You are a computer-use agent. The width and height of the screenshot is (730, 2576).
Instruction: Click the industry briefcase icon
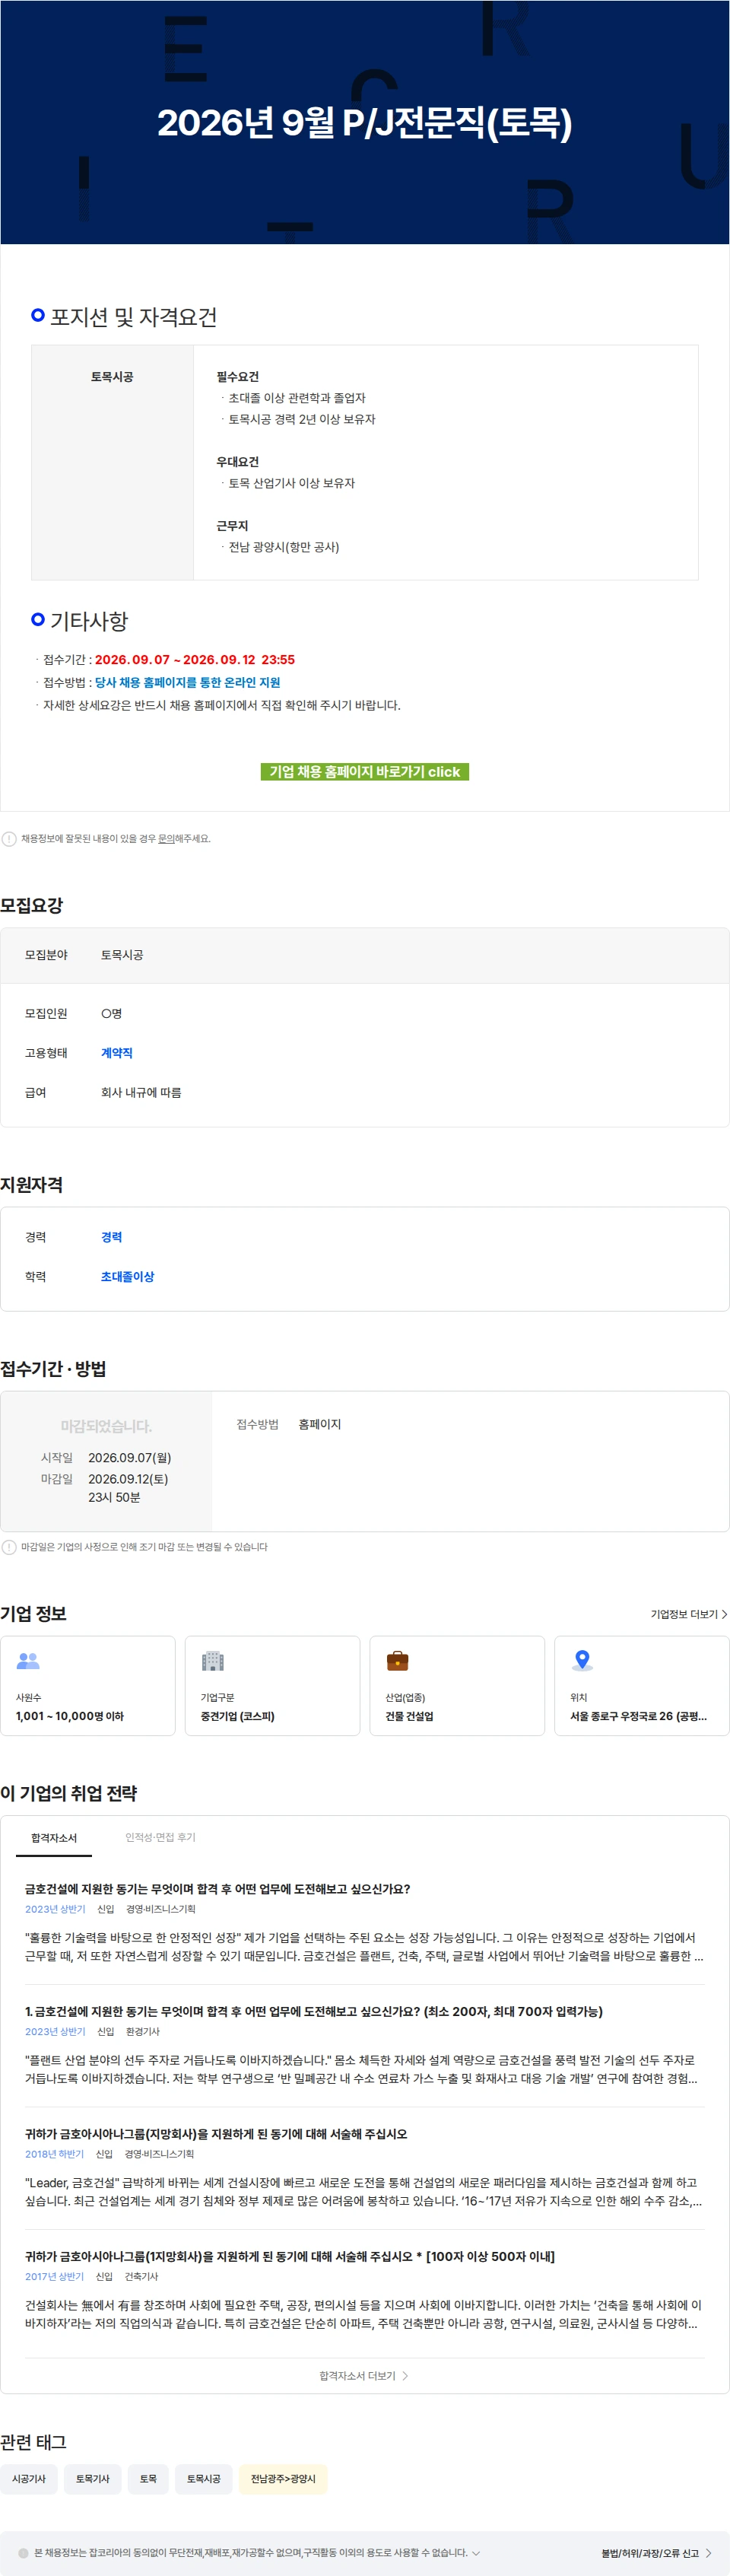[397, 1660]
